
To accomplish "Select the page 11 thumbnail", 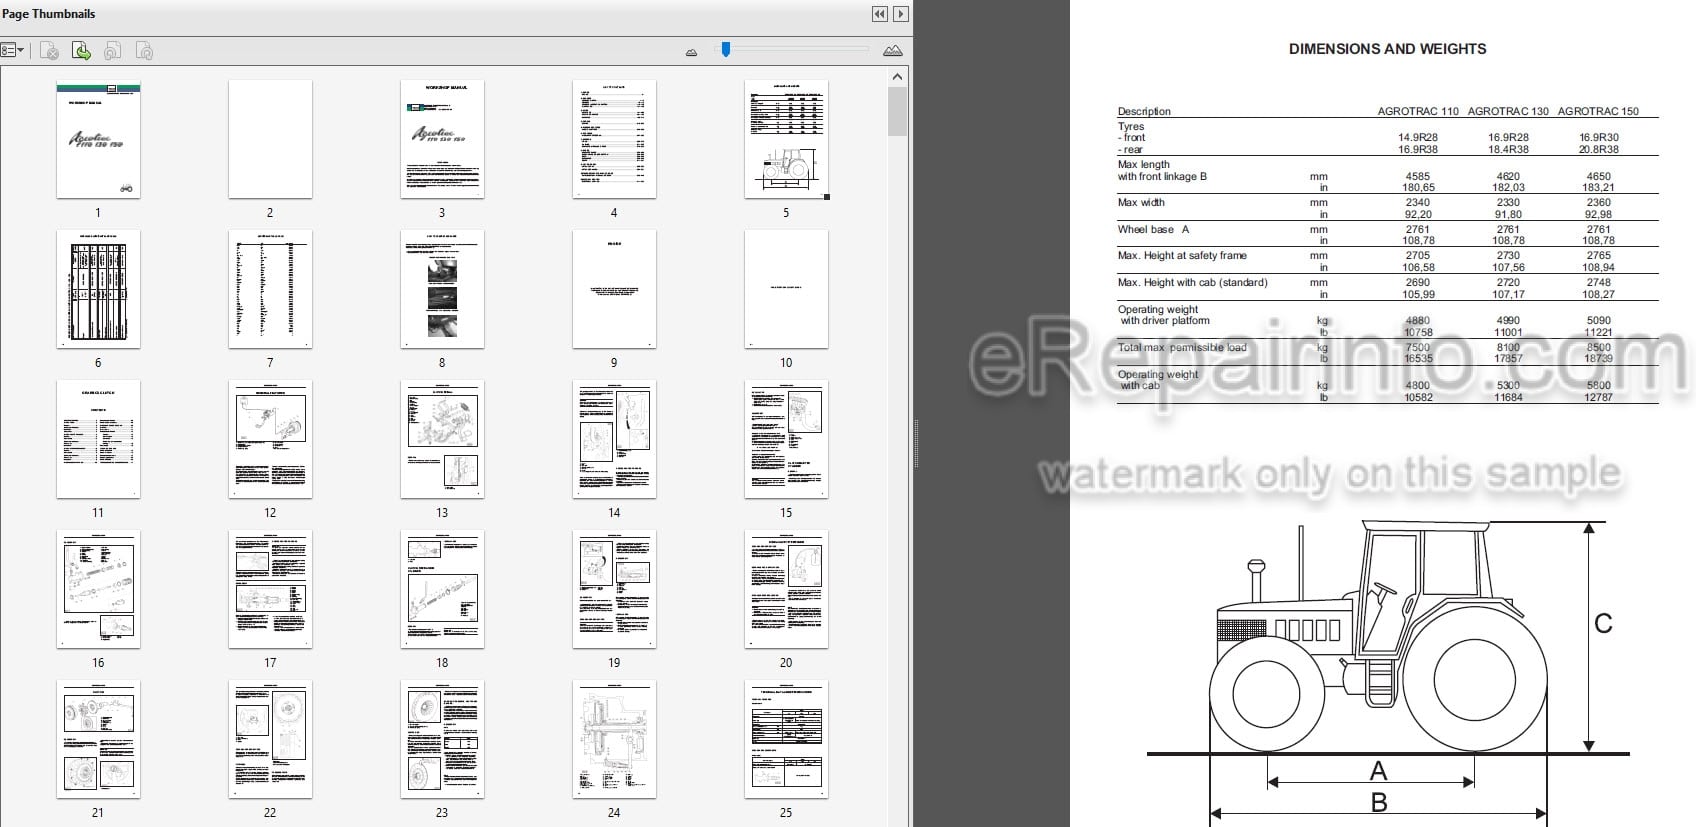I will point(98,439).
